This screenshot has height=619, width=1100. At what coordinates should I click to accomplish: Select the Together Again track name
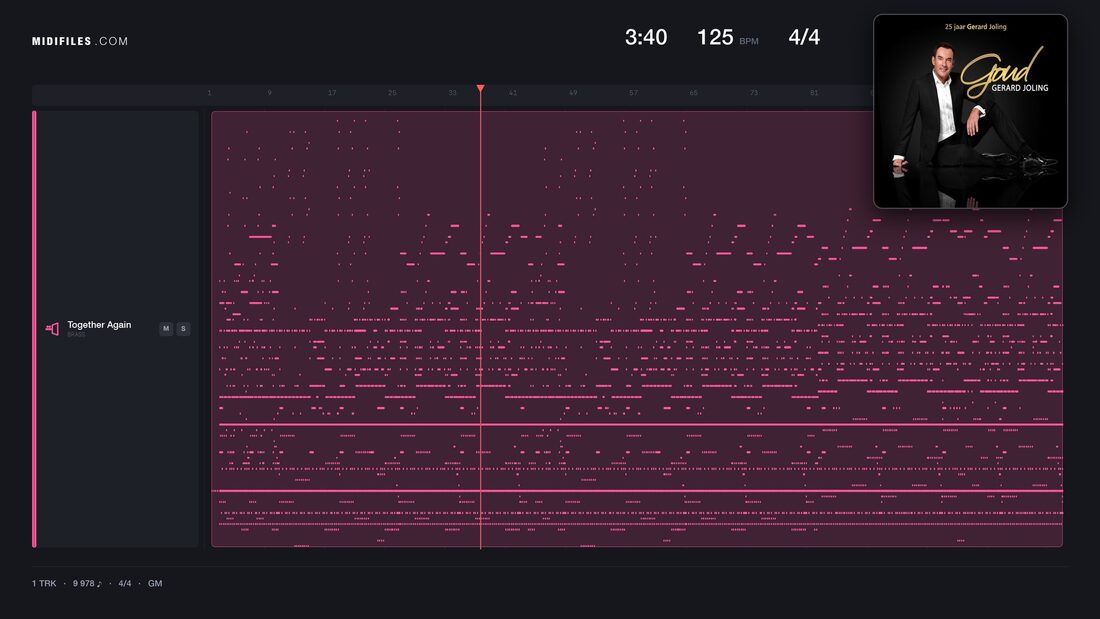99,325
